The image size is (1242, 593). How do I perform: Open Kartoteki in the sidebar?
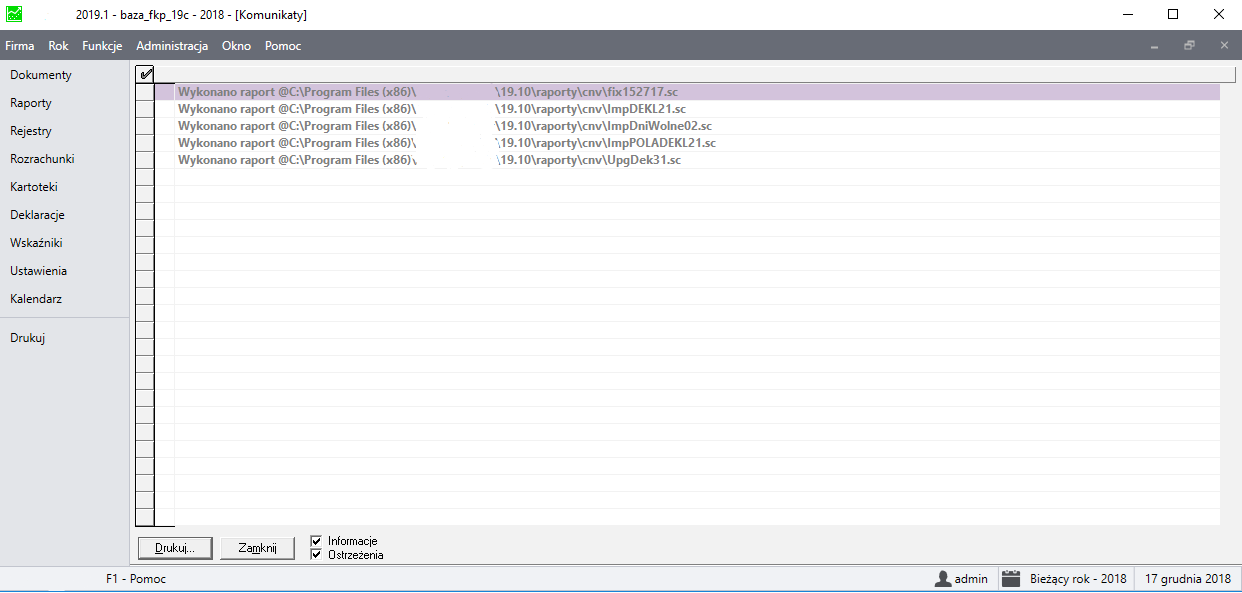[x=34, y=187]
